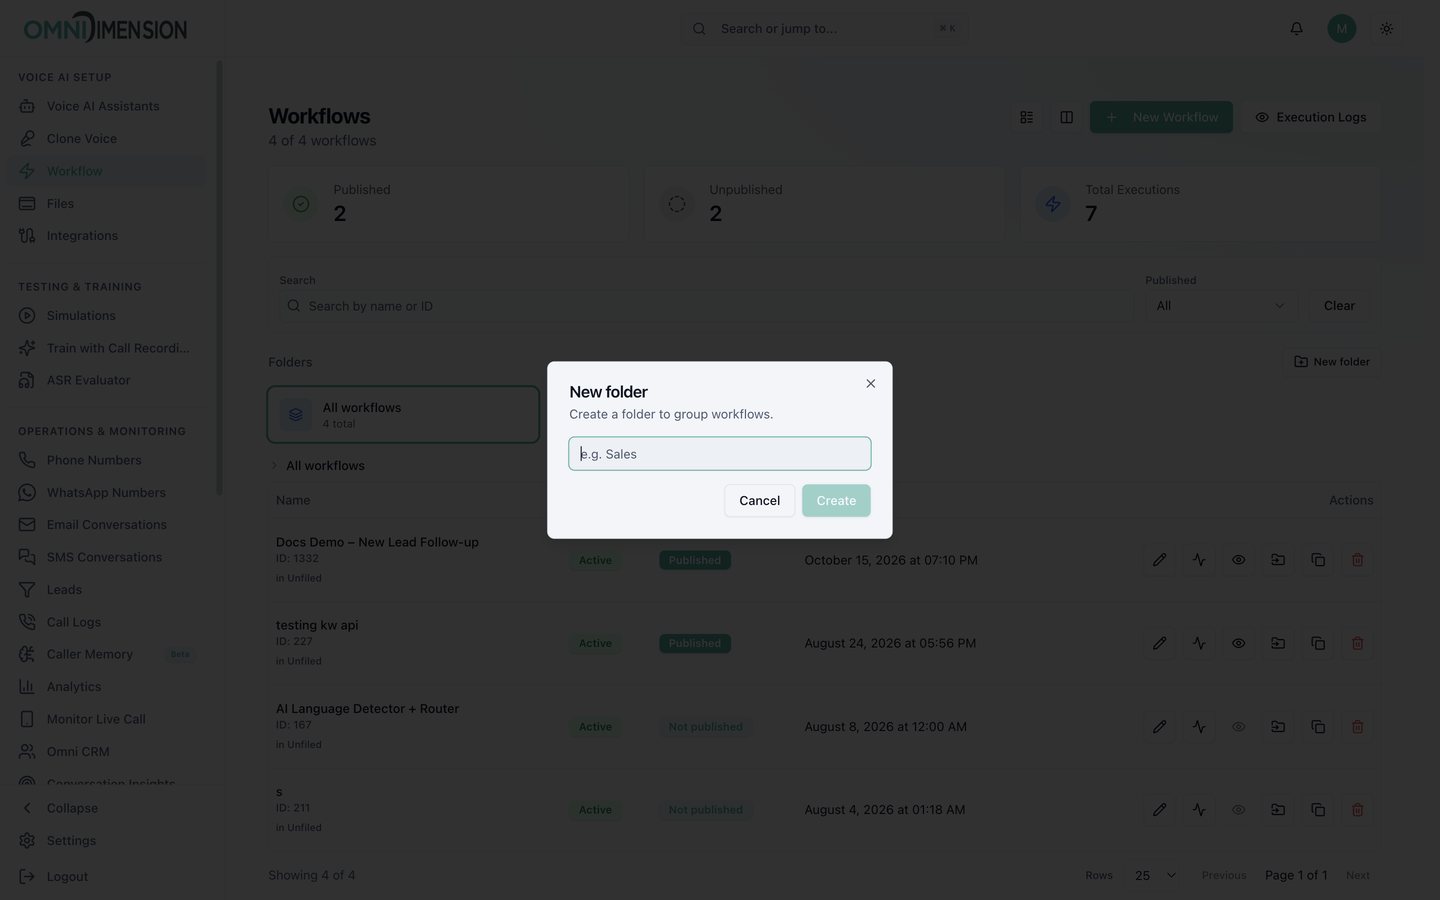Move testing kw api workflow to folder

click(x=1278, y=643)
